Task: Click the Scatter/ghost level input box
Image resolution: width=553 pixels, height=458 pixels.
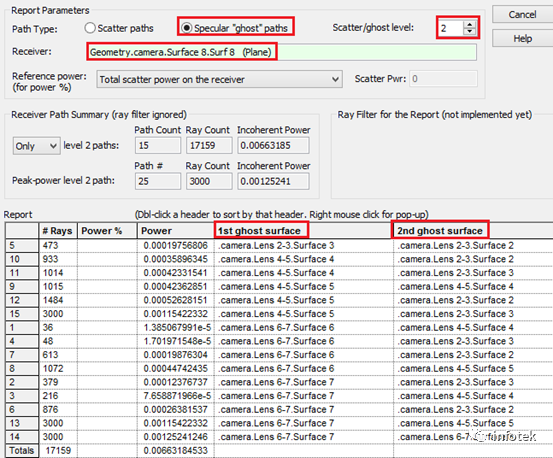Action: pos(451,28)
